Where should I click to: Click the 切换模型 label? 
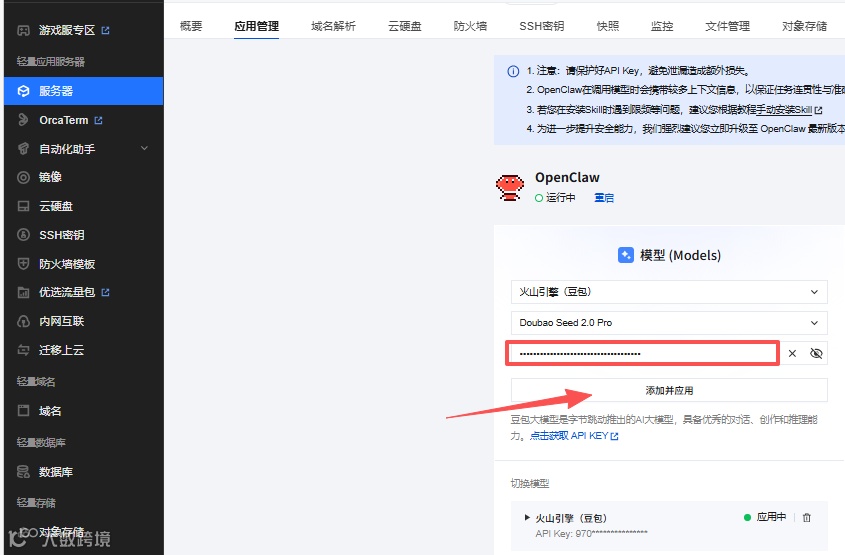pos(530,483)
